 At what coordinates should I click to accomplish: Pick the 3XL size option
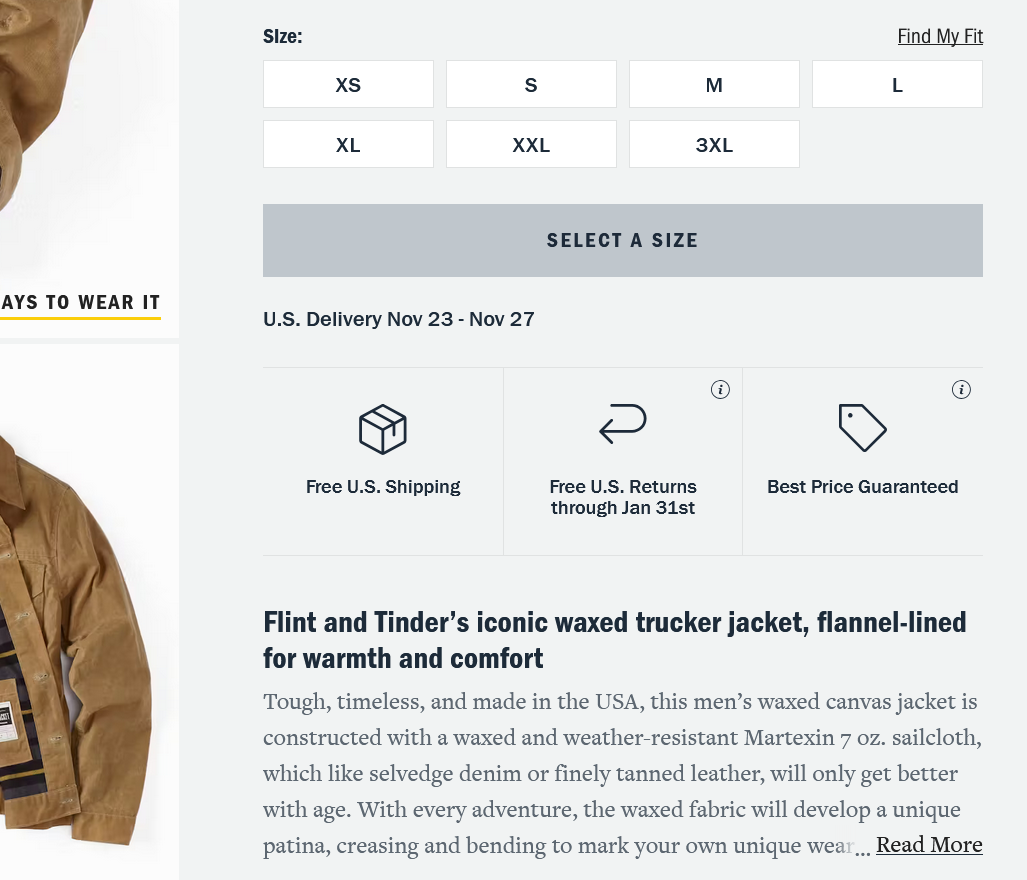point(714,145)
